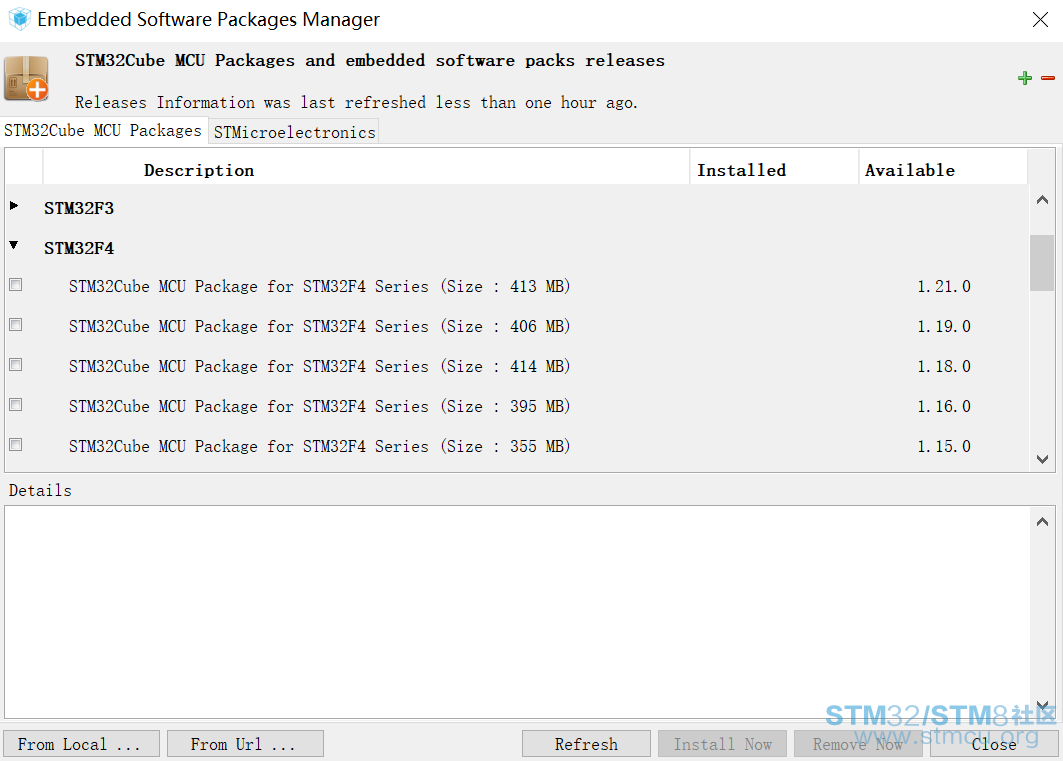Click the package box icon with orange plus

(26, 79)
